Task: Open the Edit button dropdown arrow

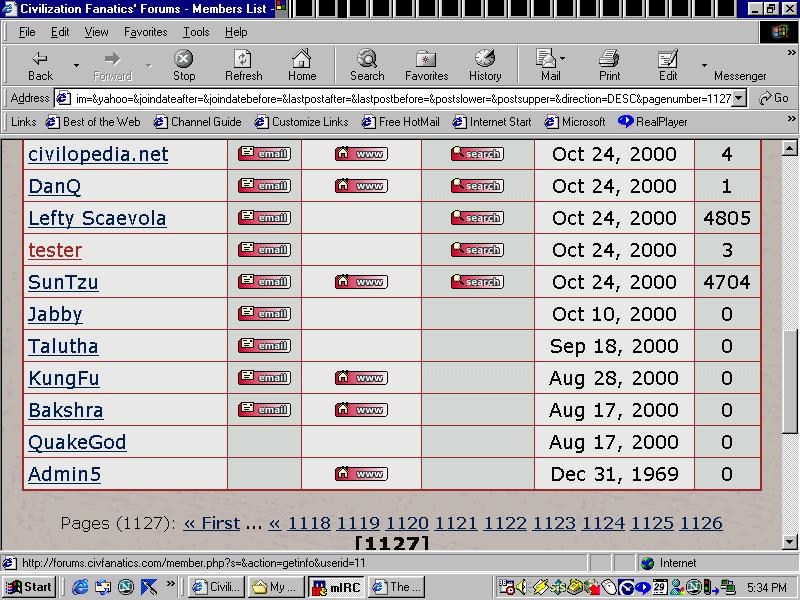Action: (704, 65)
